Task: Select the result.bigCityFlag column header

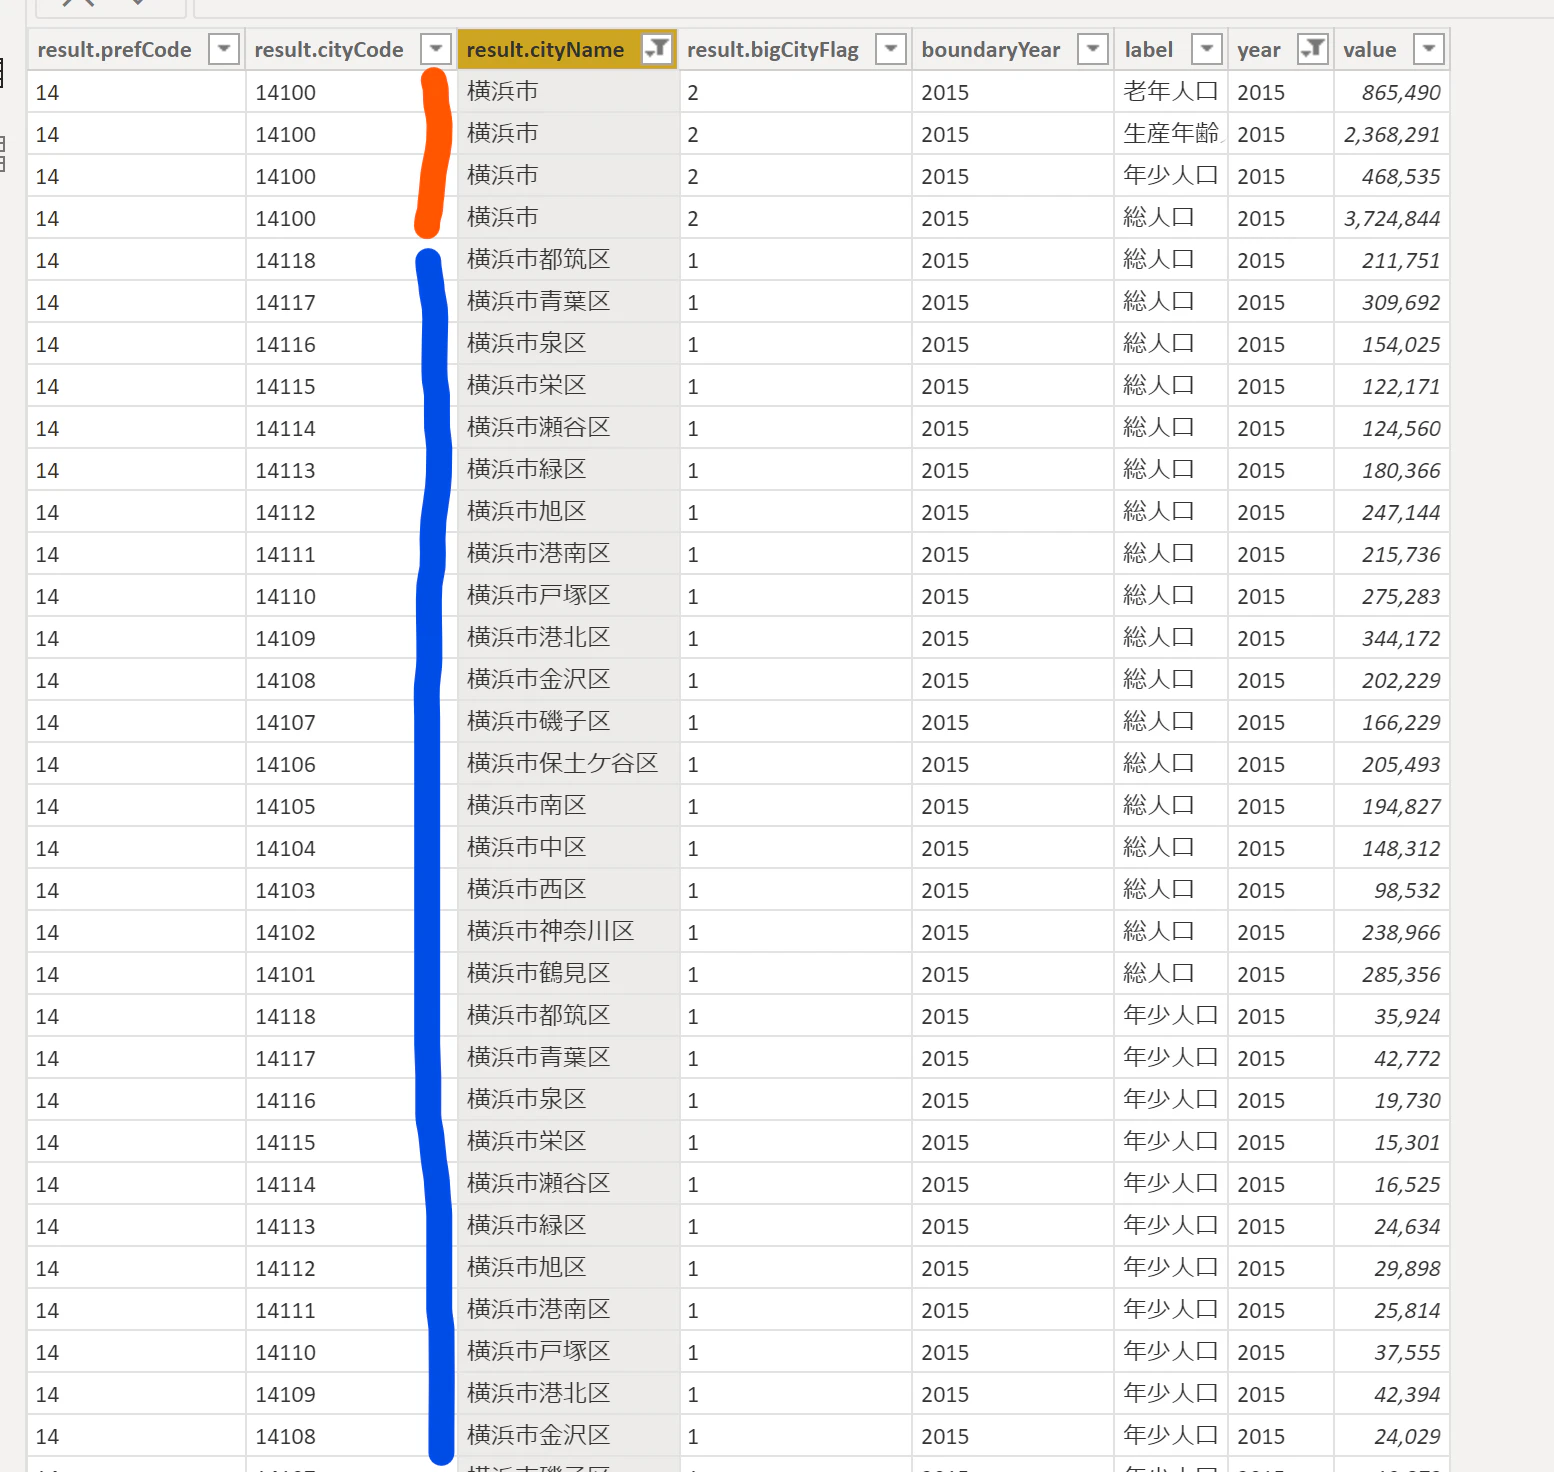Action: click(x=773, y=49)
